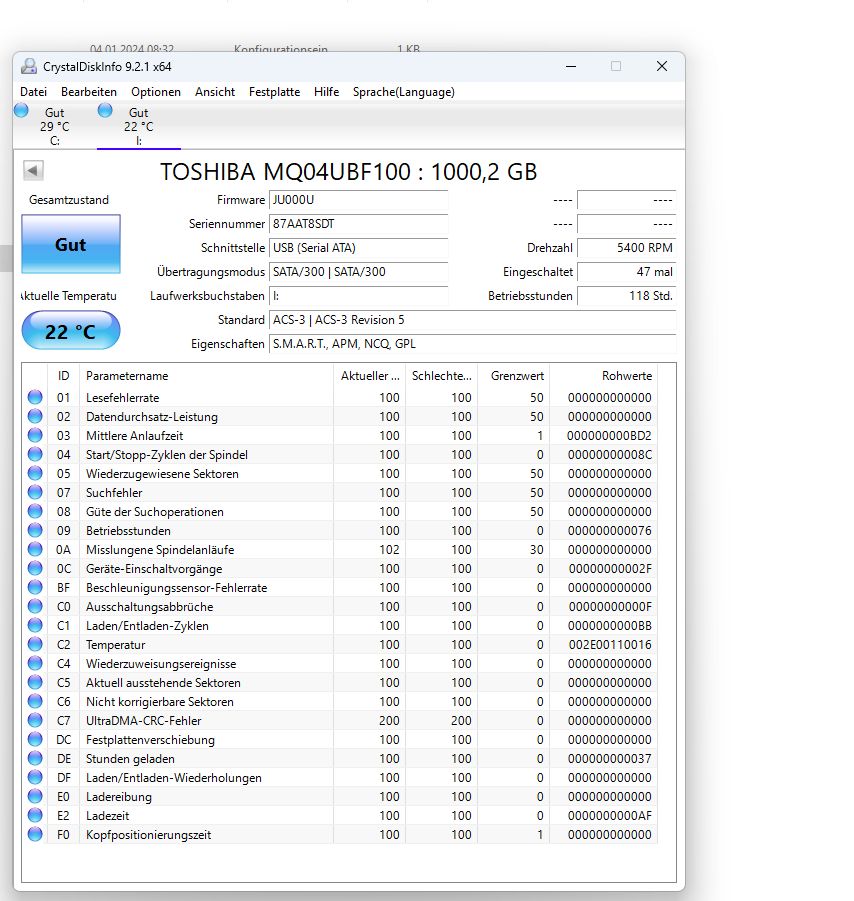Open the Sprache(Language) menu
This screenshot has width=854, height=901.
(x=403, y=92)
